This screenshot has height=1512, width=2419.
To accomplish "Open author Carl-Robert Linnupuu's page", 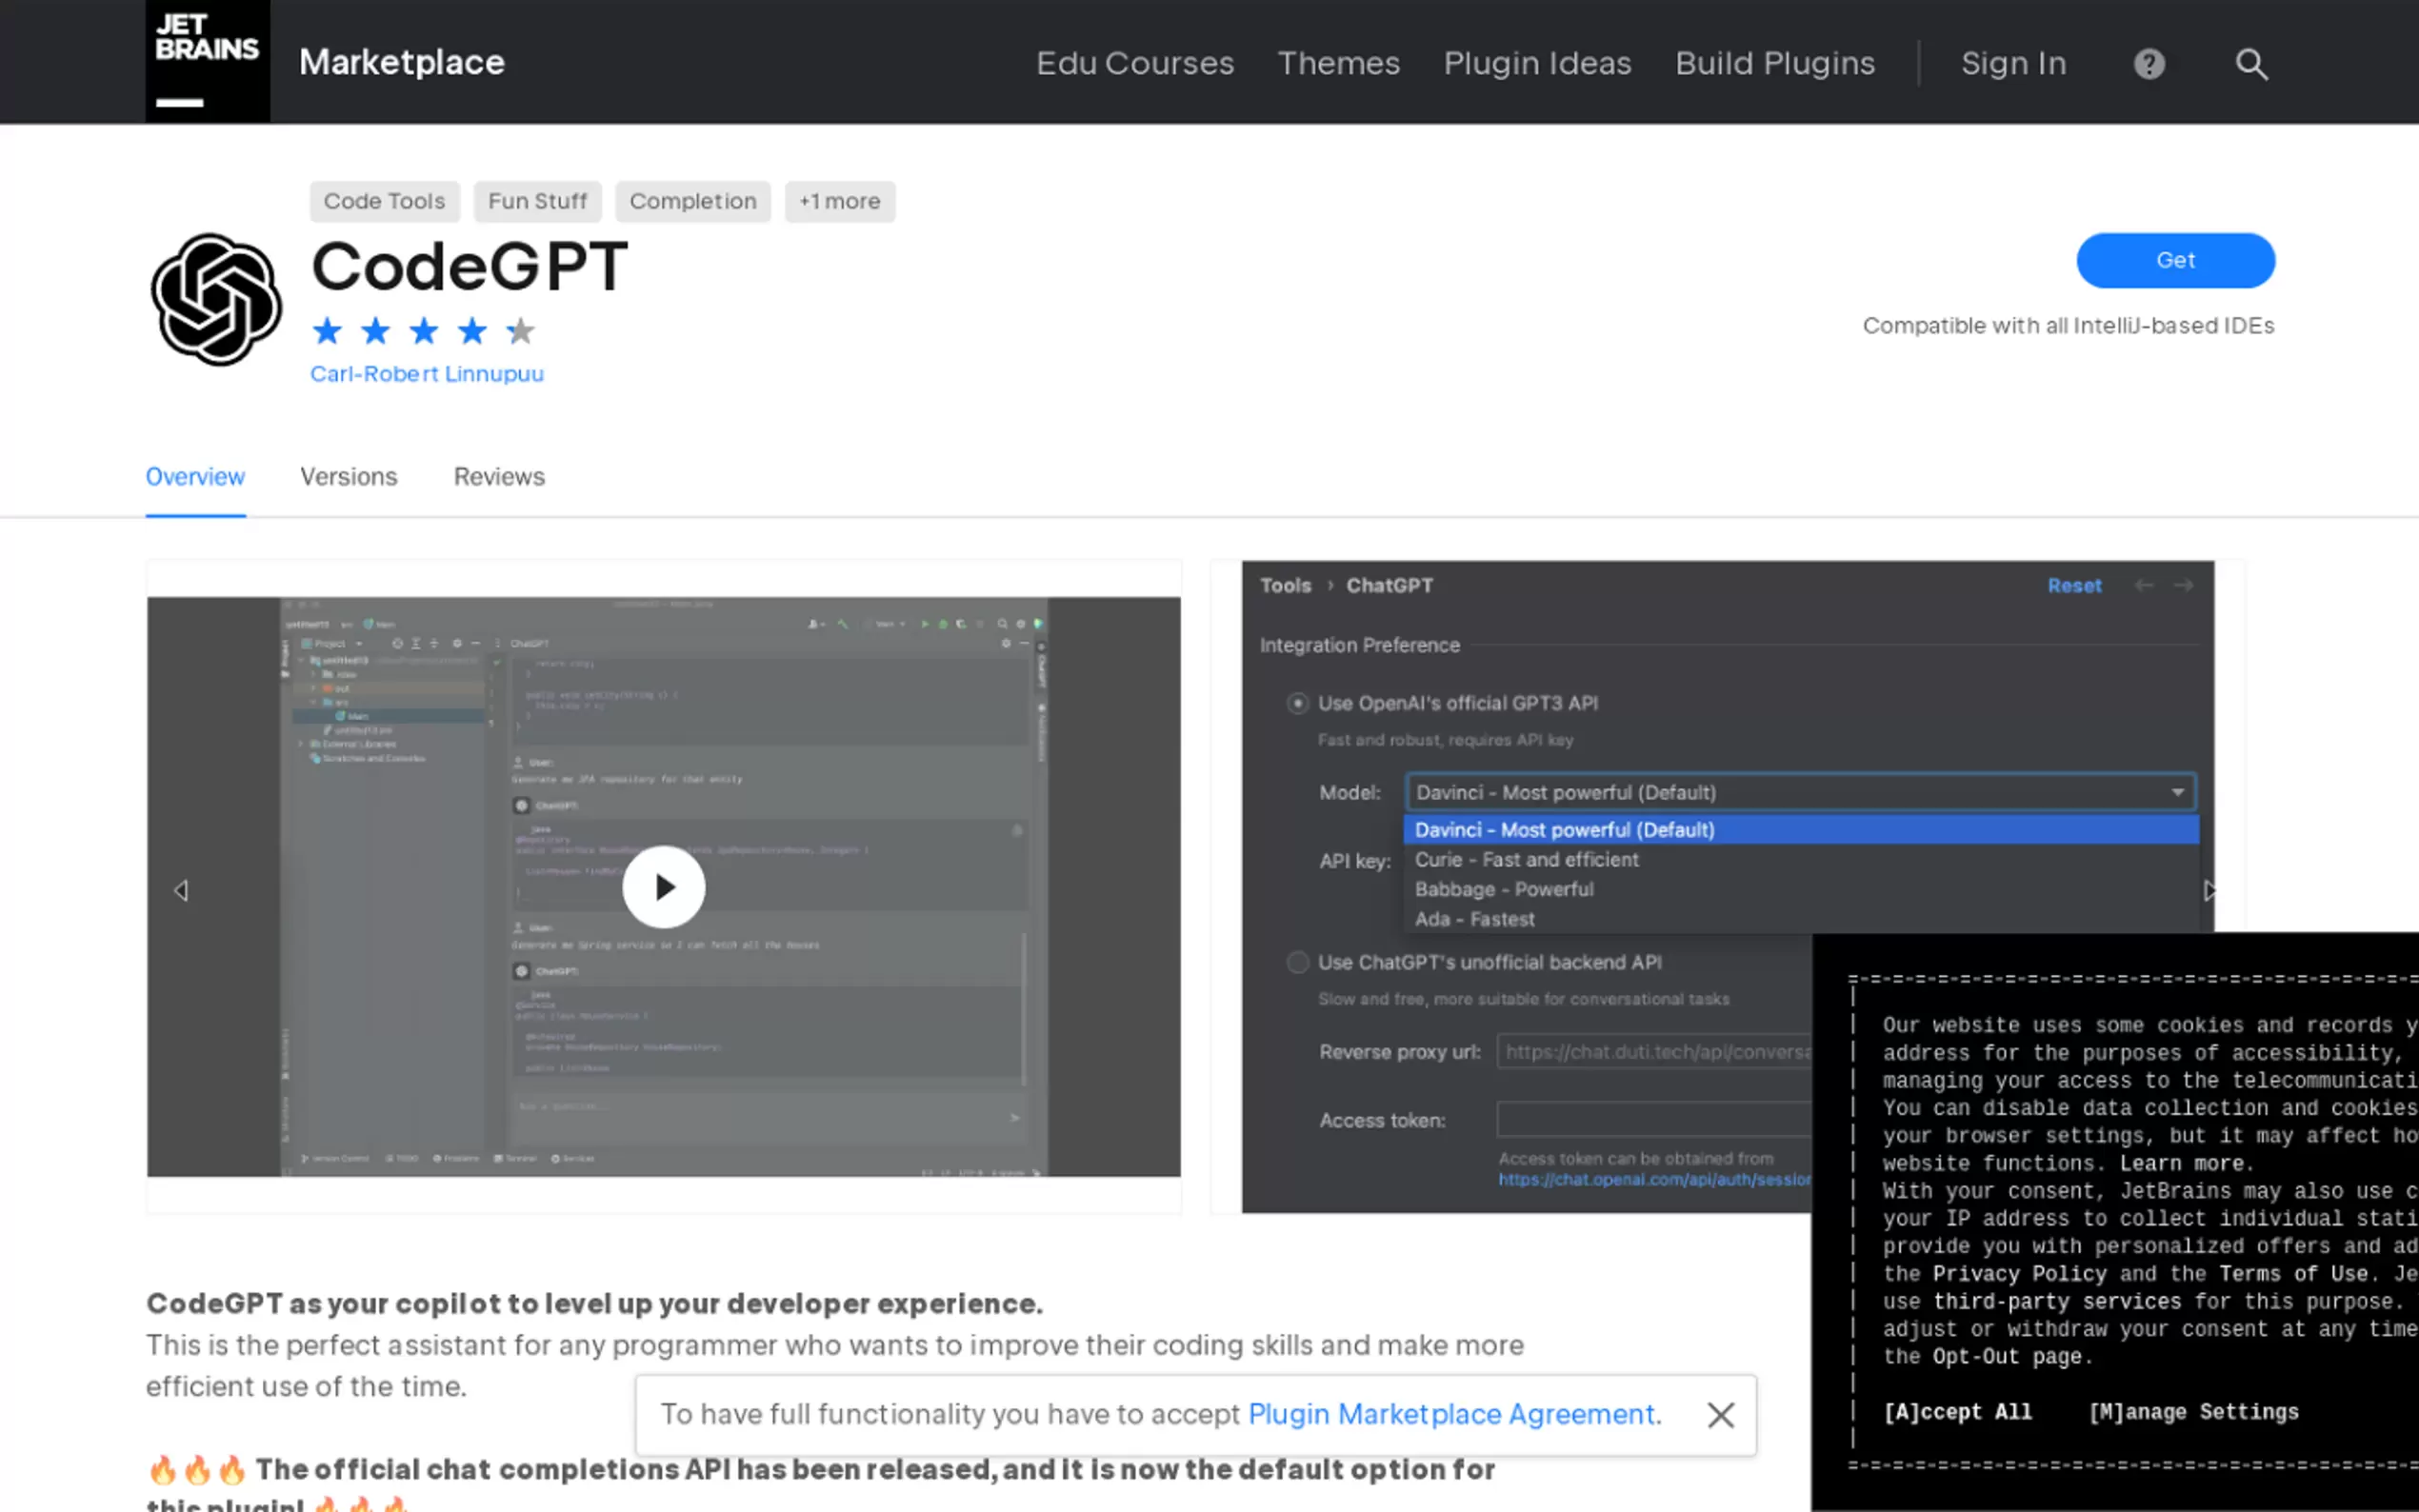I will [427, 374].
